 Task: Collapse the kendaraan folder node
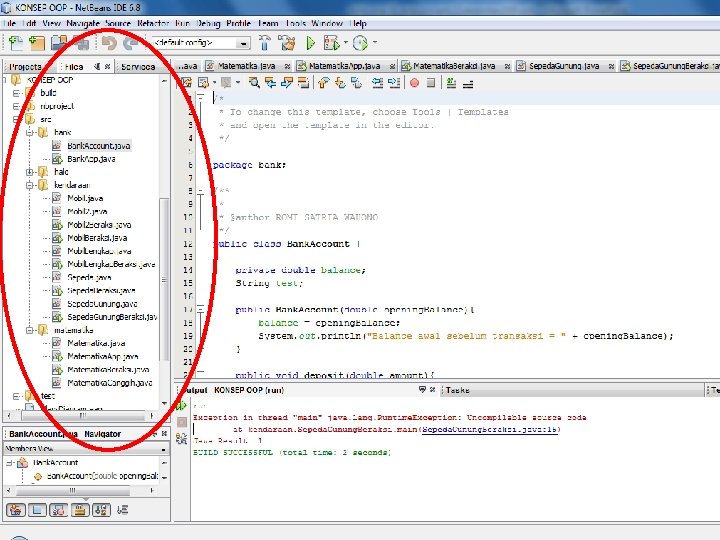click(x=29, y=186)
